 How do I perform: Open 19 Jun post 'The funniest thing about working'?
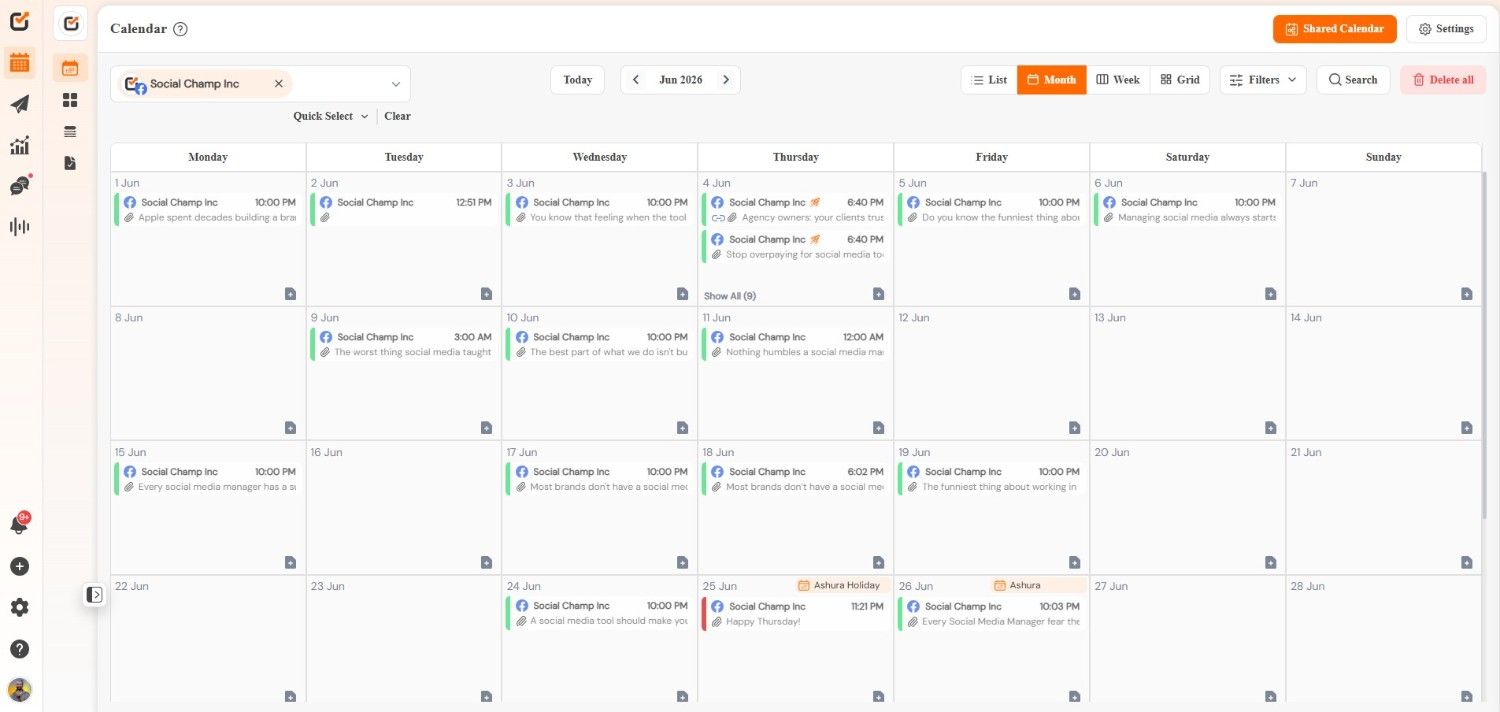click(991, 479)
